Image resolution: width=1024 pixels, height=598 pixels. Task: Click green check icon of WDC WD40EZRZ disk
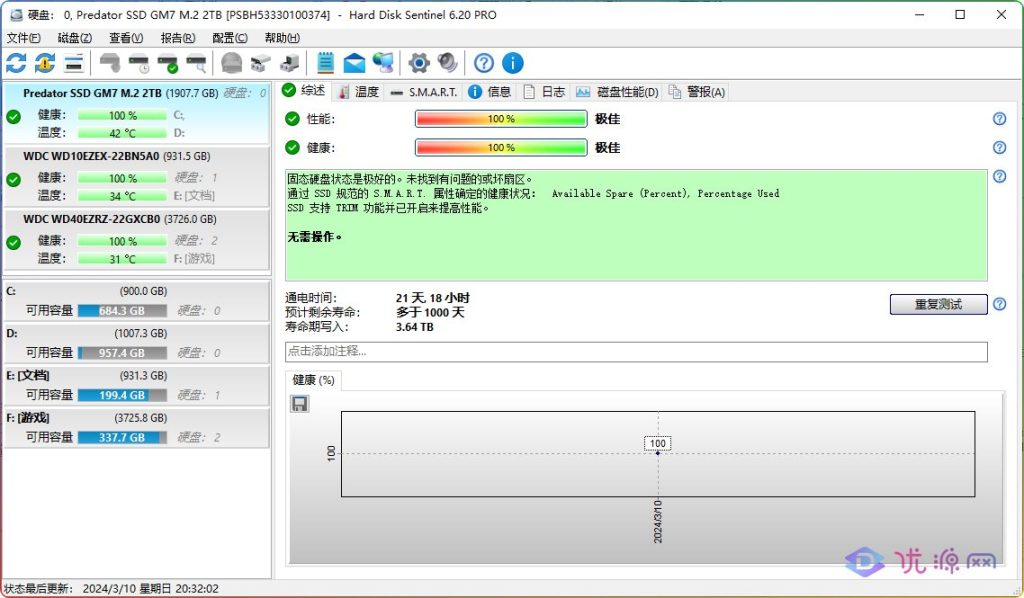tap(14, 243)
